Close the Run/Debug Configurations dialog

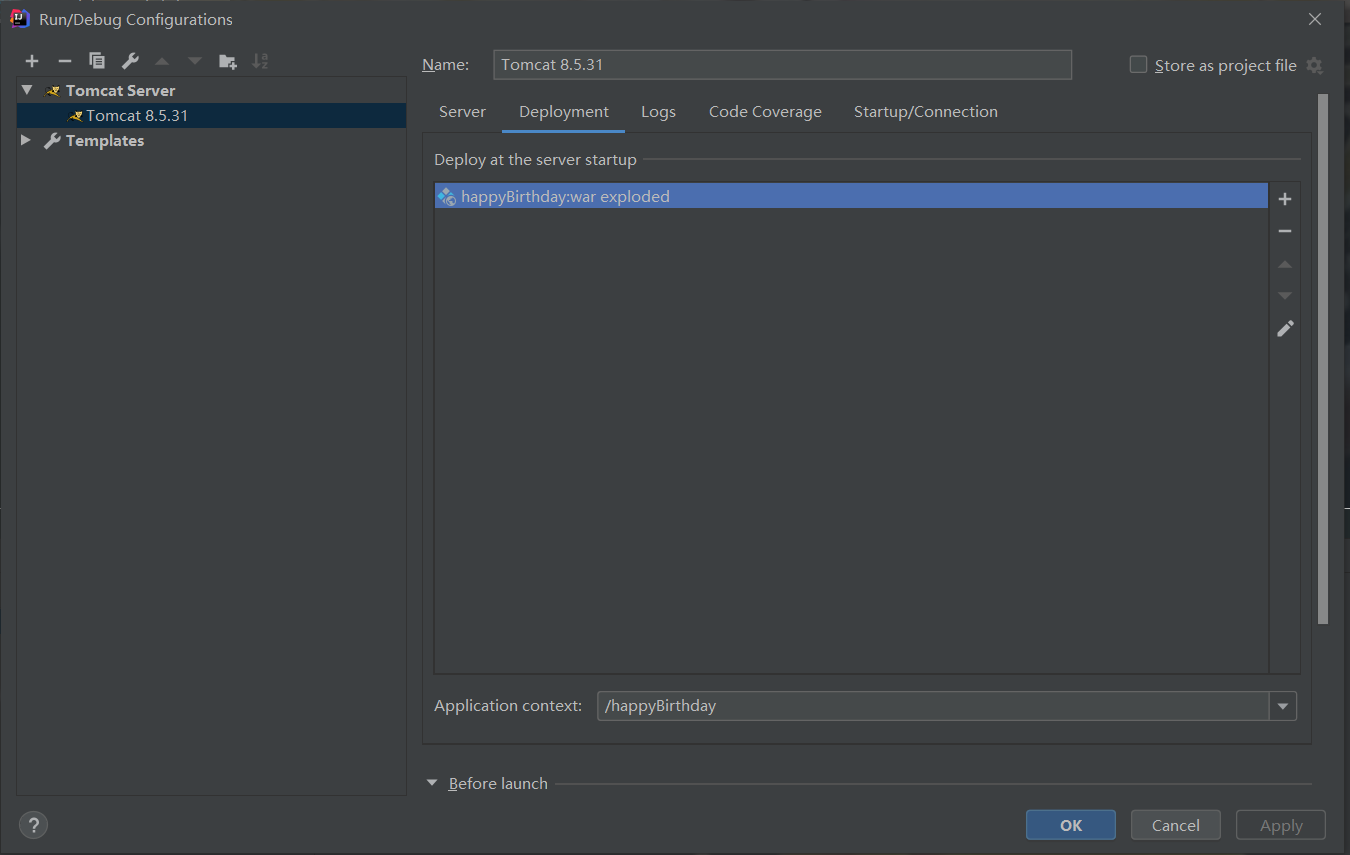pos(1315,19)
